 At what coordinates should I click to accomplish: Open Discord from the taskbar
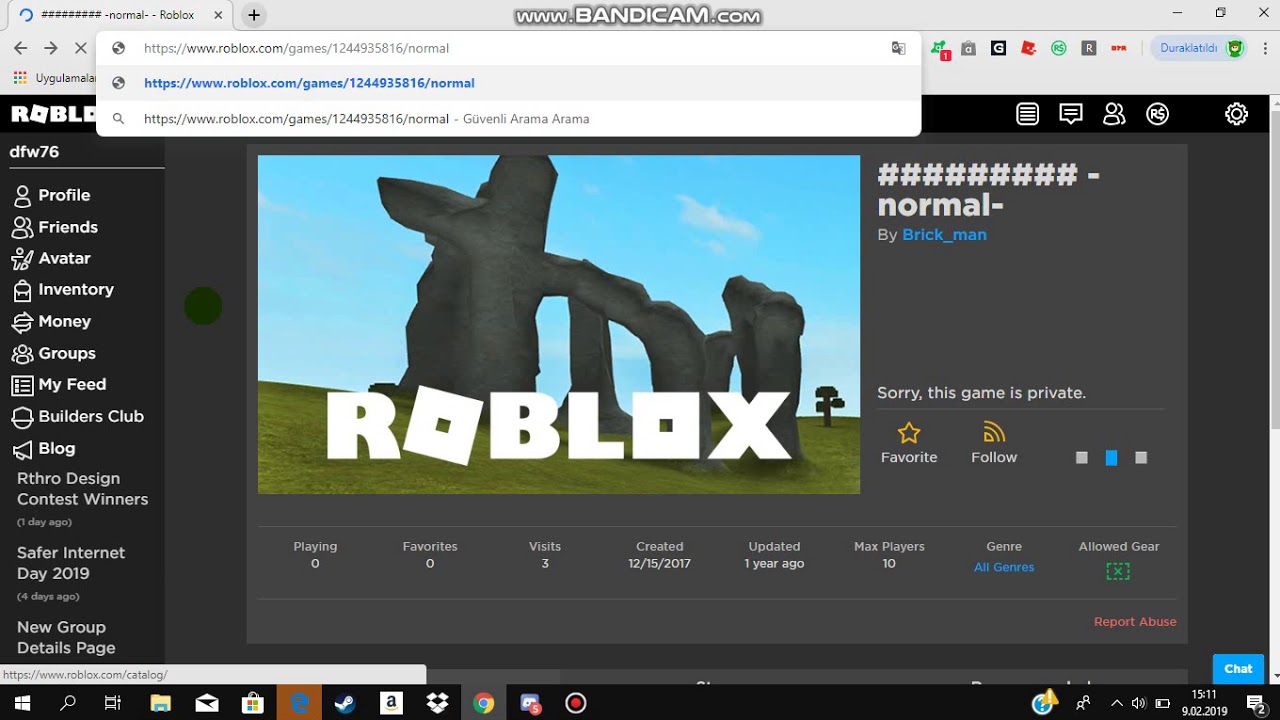[x=530, y=703]
